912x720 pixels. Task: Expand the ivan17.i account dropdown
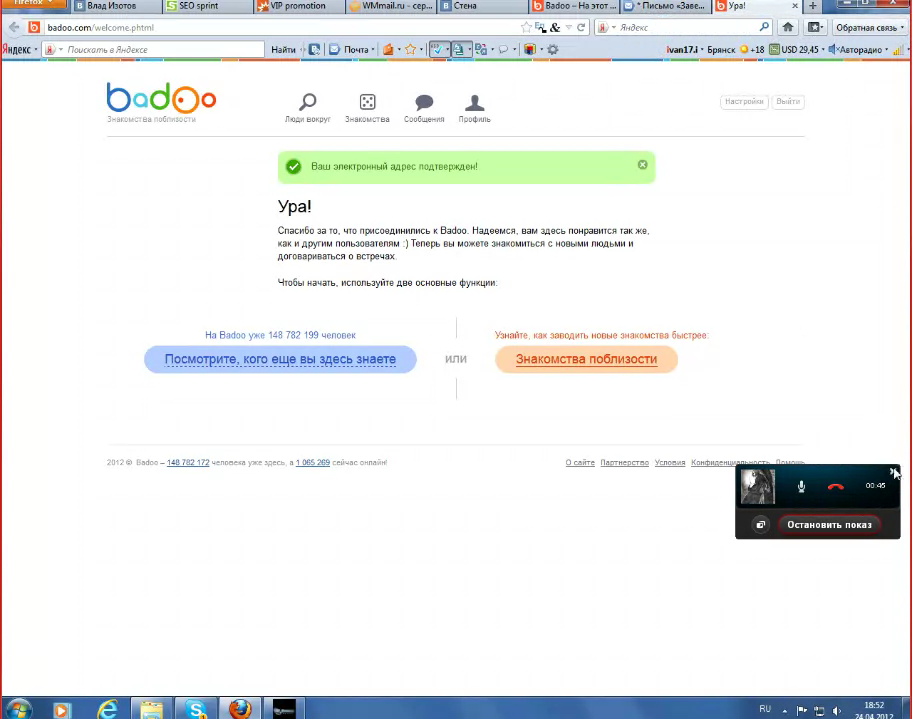685,49
